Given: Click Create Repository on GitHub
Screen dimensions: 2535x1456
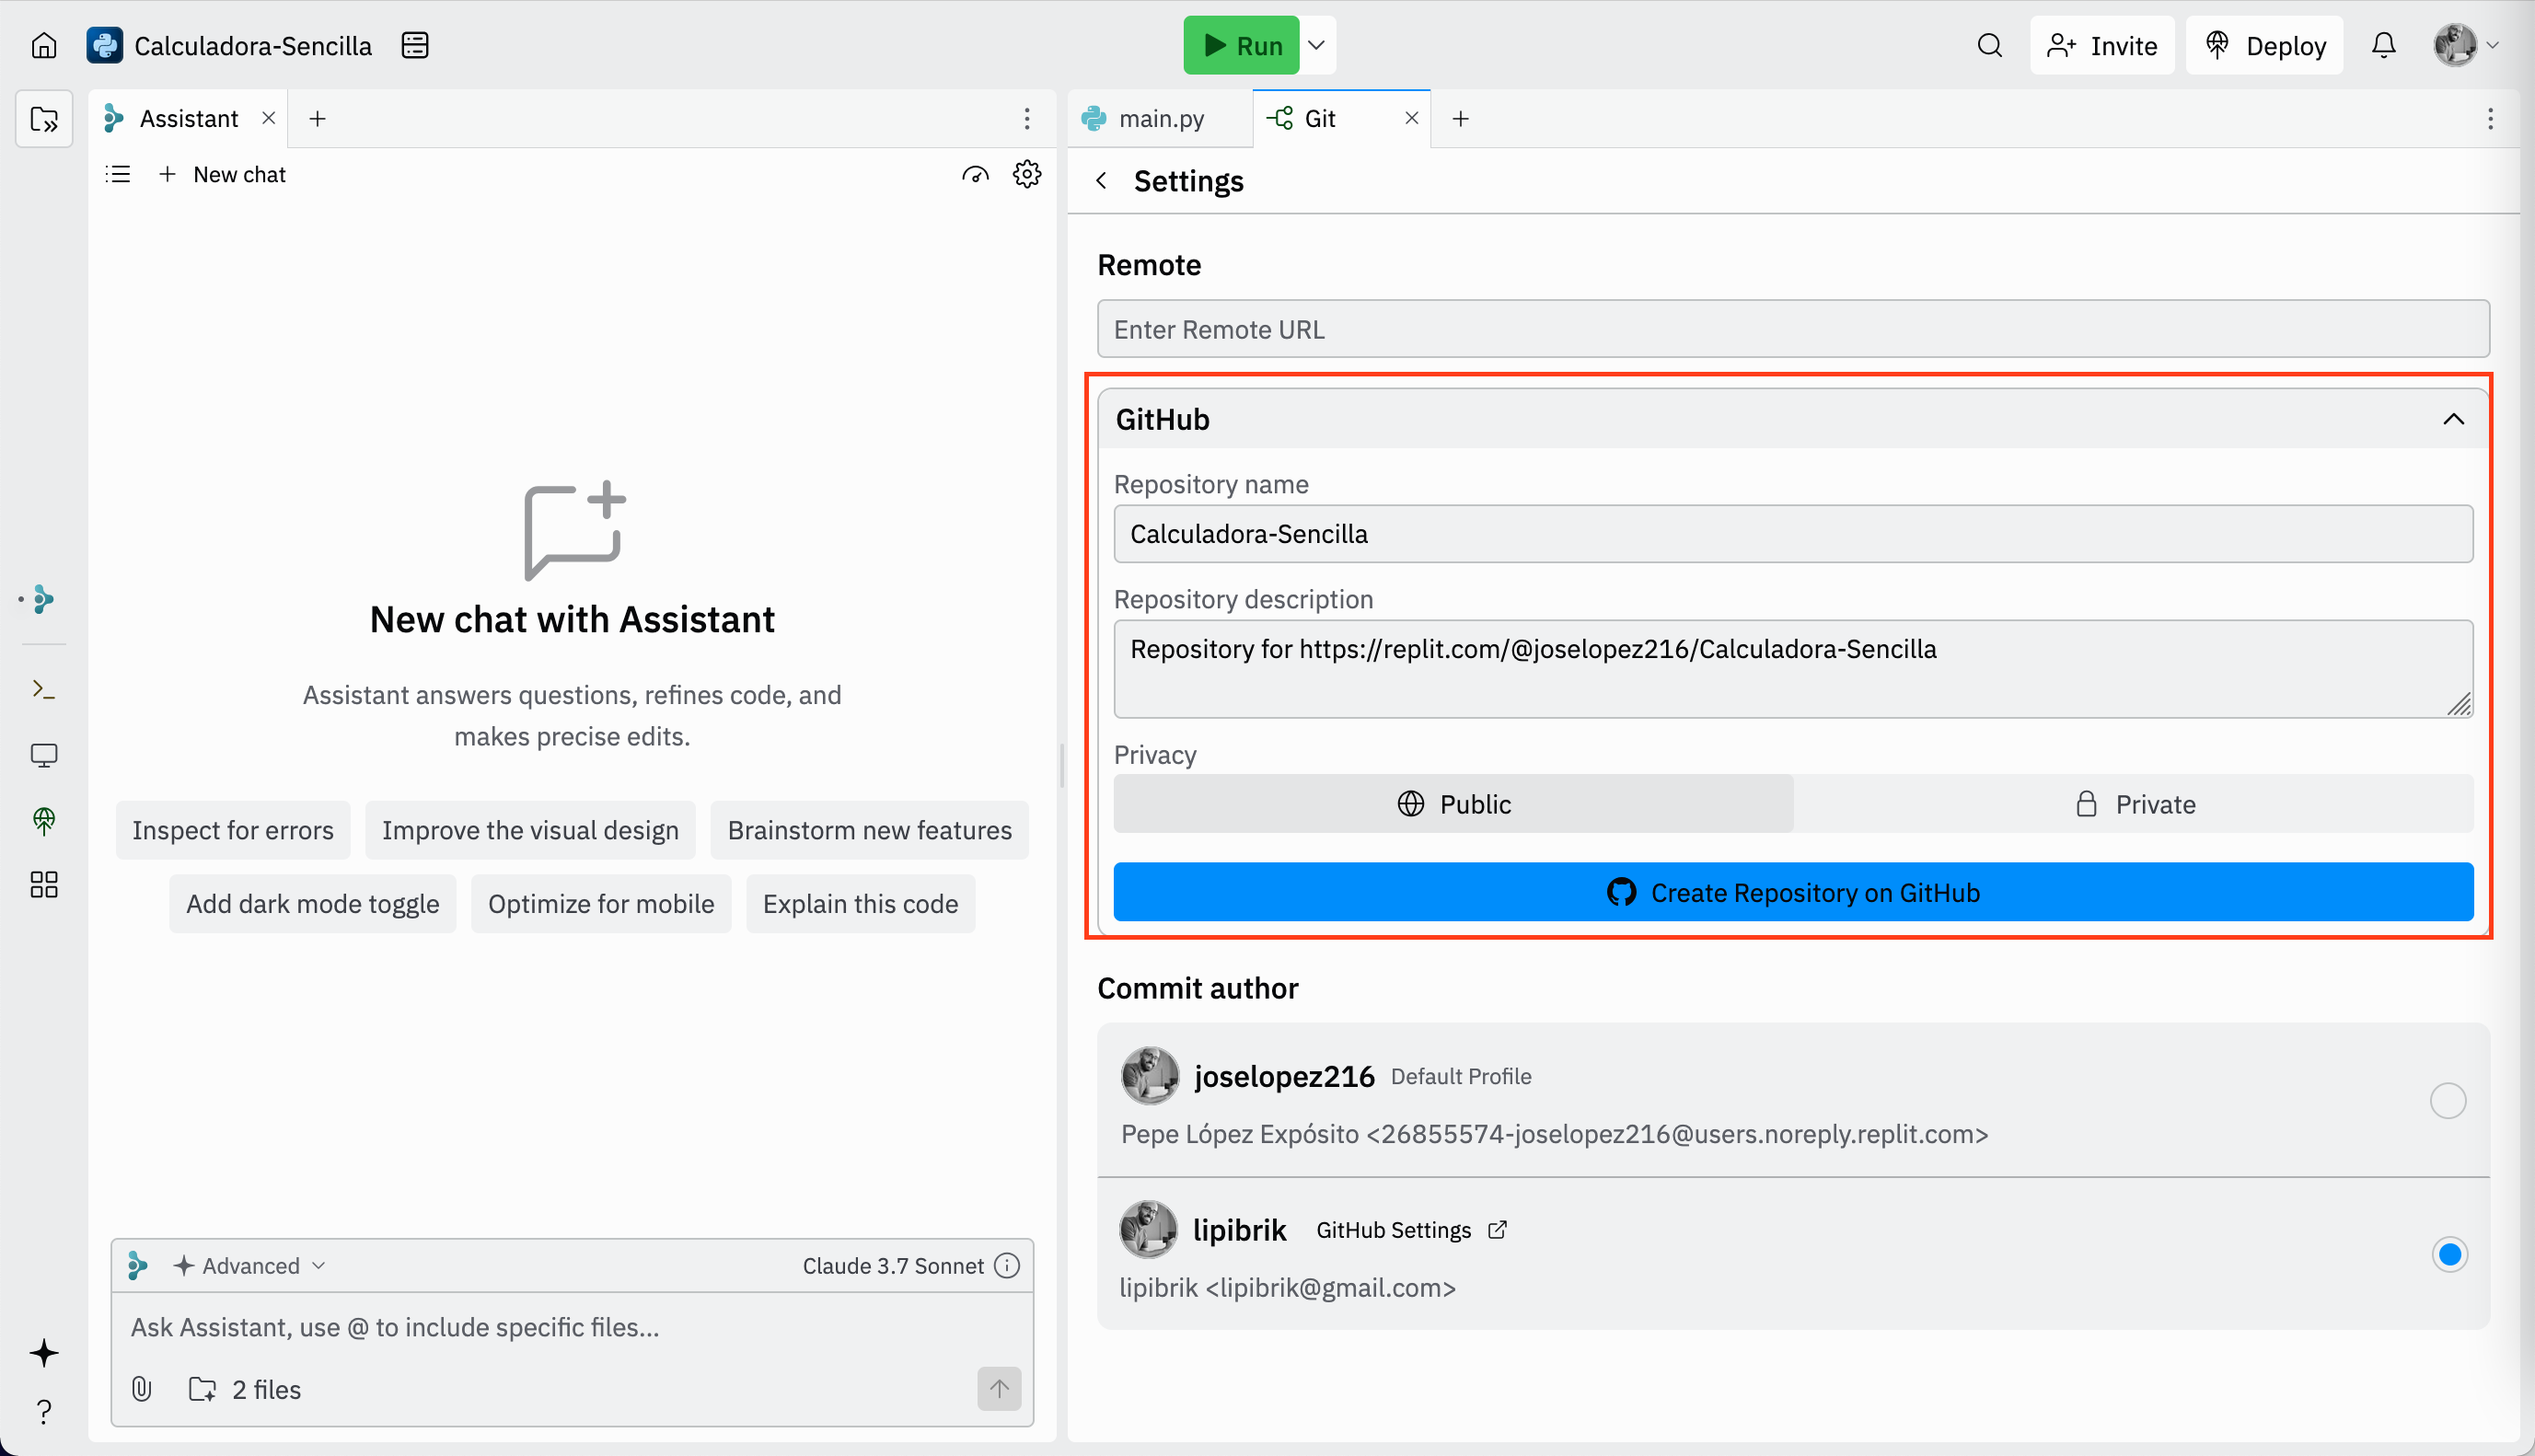Looking at the screenshot, I should point(1791,892).
